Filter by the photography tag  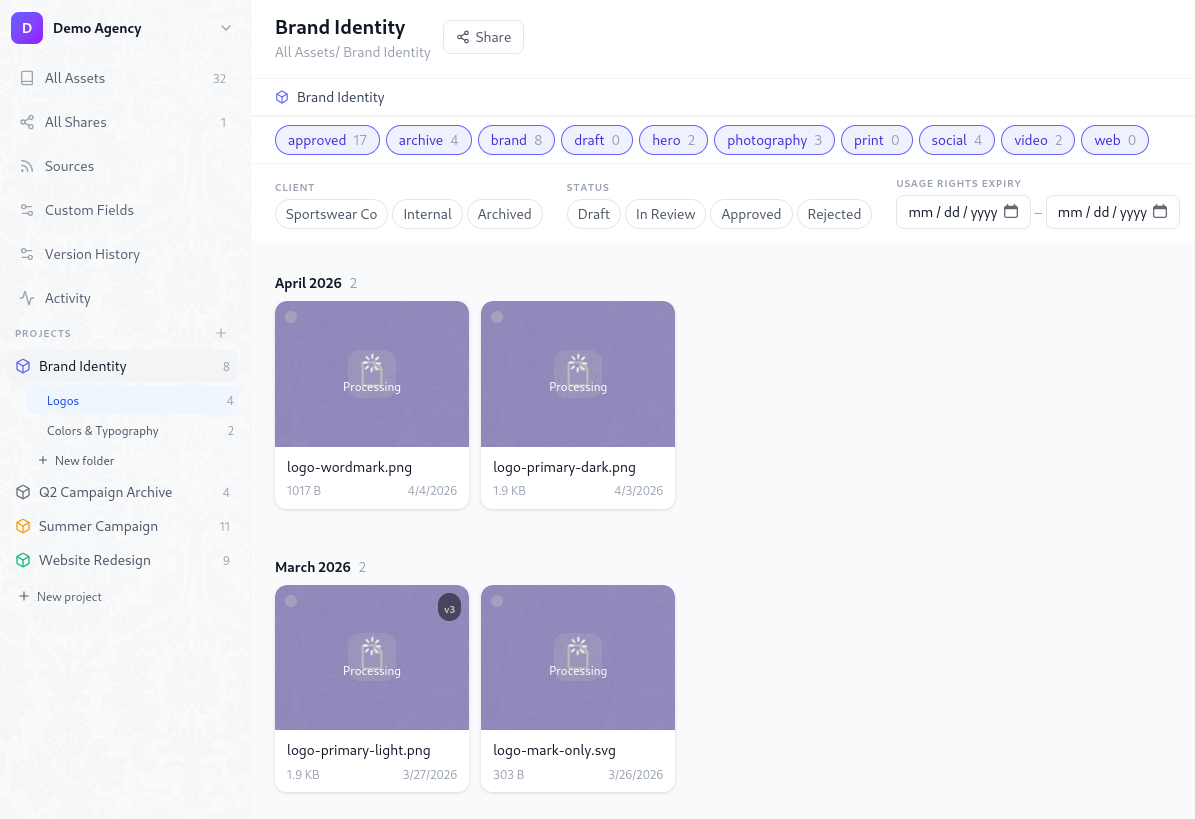tap(774, 140)
